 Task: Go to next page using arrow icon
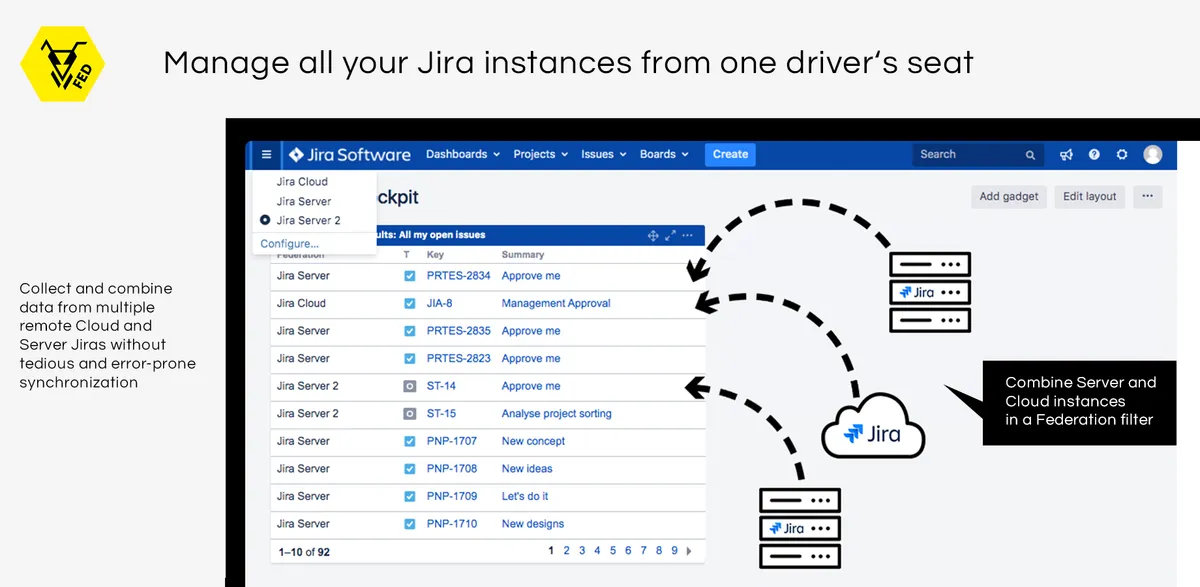pos(689,551)
